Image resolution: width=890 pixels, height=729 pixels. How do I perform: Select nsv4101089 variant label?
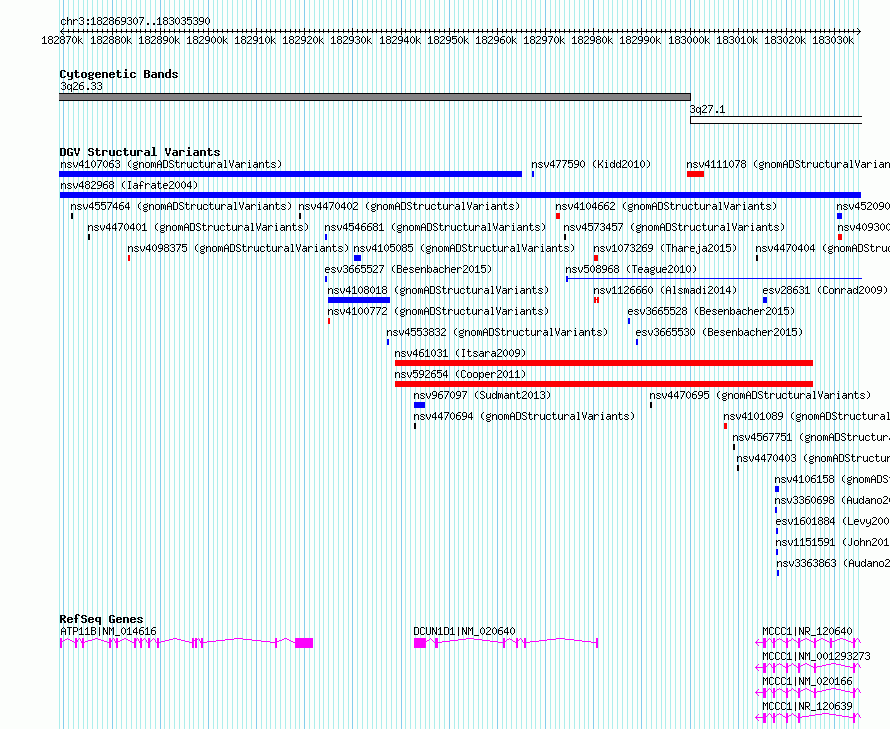click(807, 416)
